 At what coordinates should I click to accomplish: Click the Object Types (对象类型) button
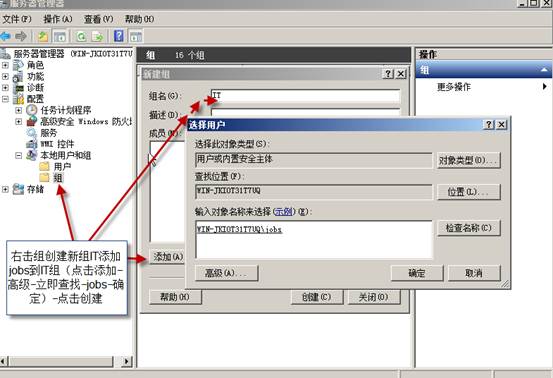(x=469, y=160)
